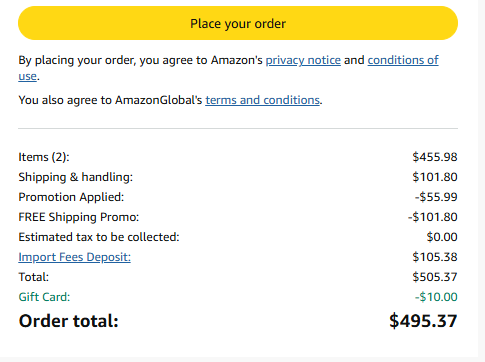Select the Promotion Applied label

[x=71, y=197]
